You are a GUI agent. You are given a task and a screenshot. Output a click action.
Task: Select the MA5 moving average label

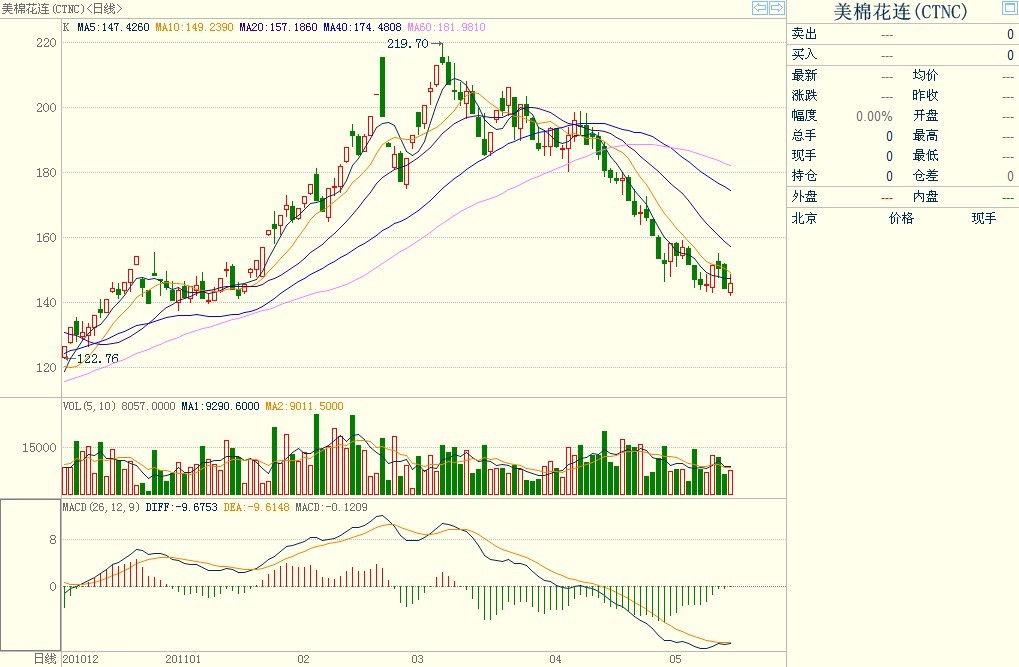113,28
